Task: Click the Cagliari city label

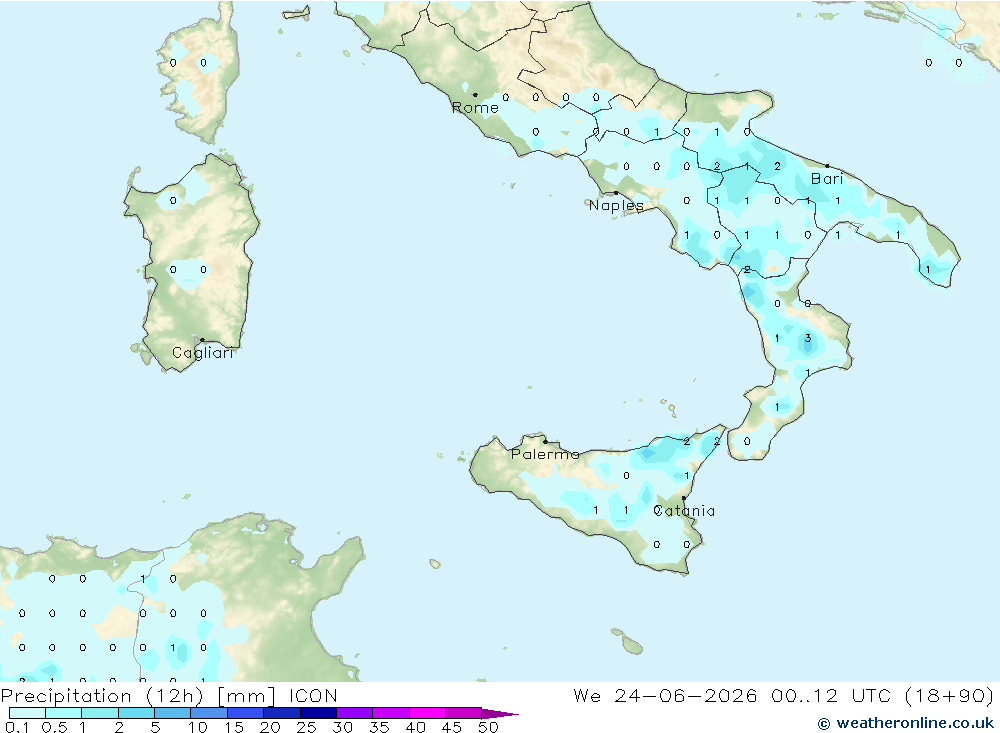Action: pyautogui.click(x=202, y=353)
